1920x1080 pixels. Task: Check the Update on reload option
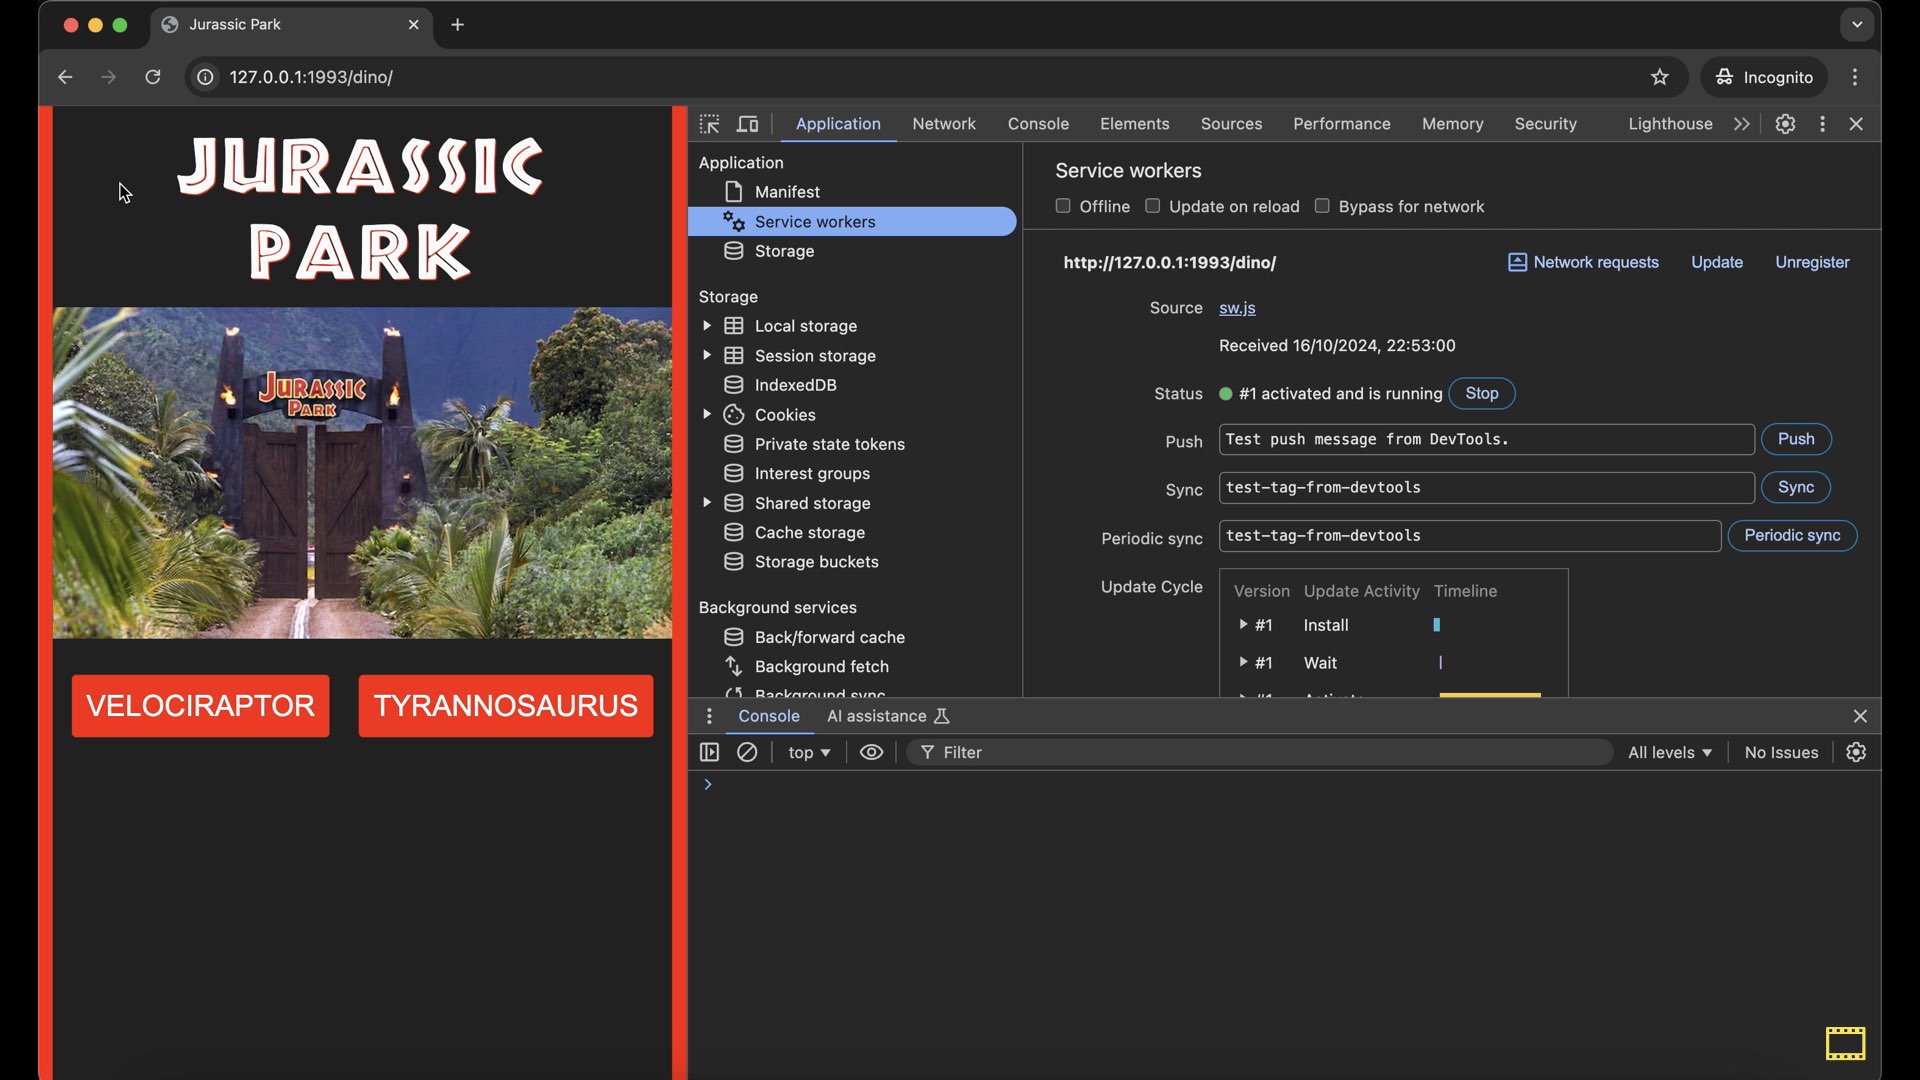click(x=1152, y=206)
